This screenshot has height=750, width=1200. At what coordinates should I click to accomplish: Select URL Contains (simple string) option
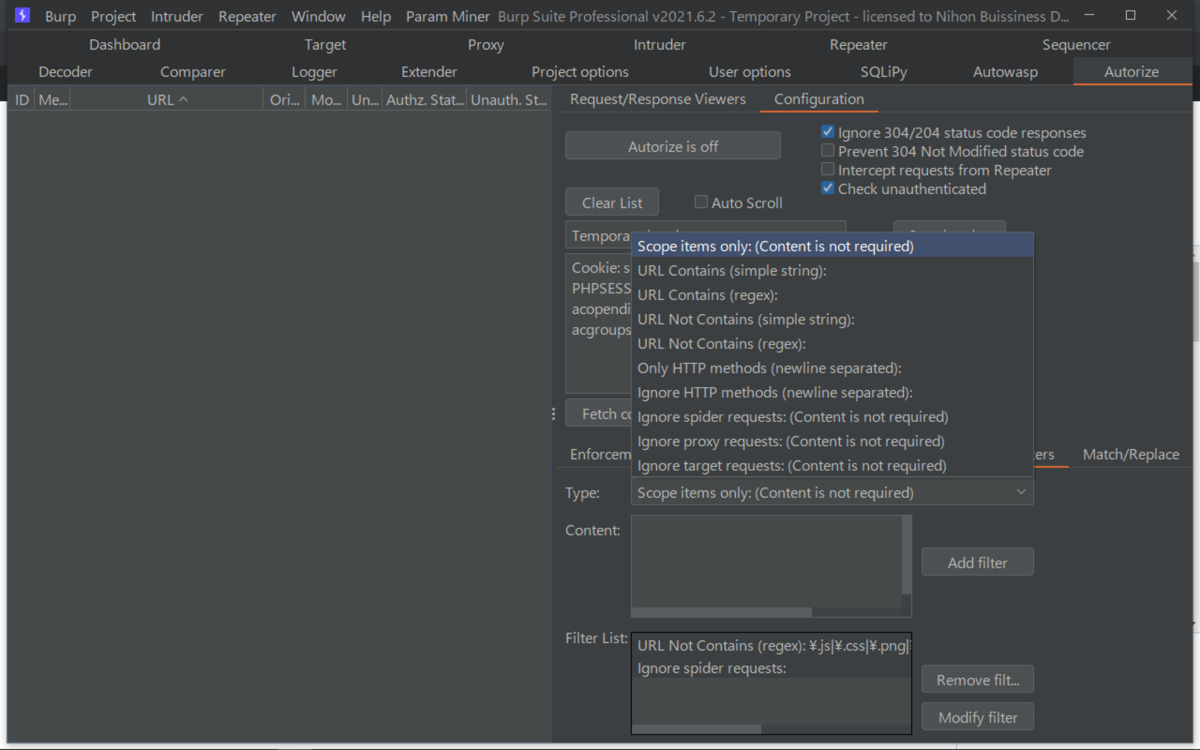coord(832,270)
